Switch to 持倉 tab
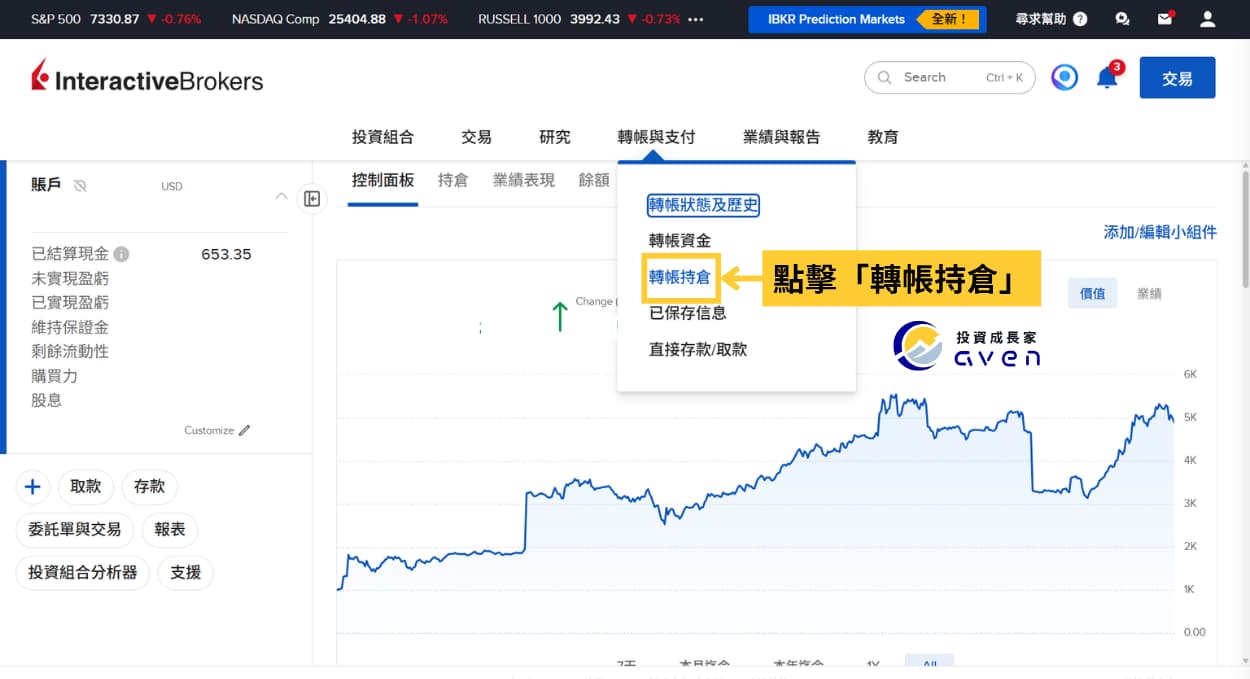 (x=453, y=180)
